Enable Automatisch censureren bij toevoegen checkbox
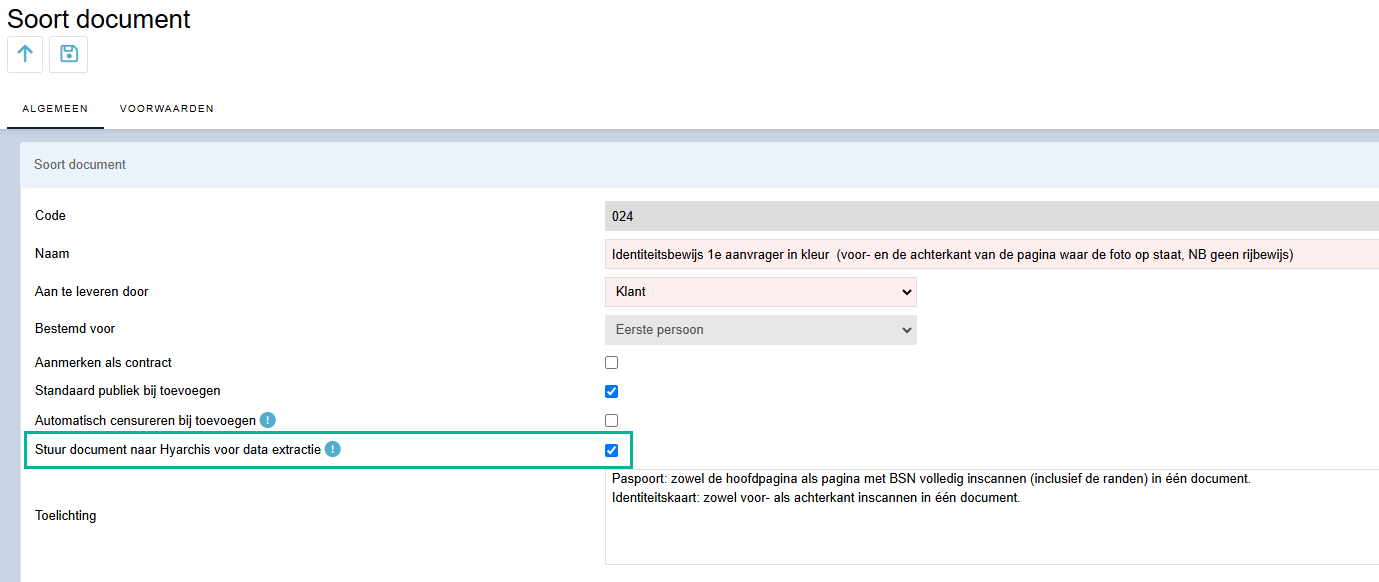 coord(612,421)
